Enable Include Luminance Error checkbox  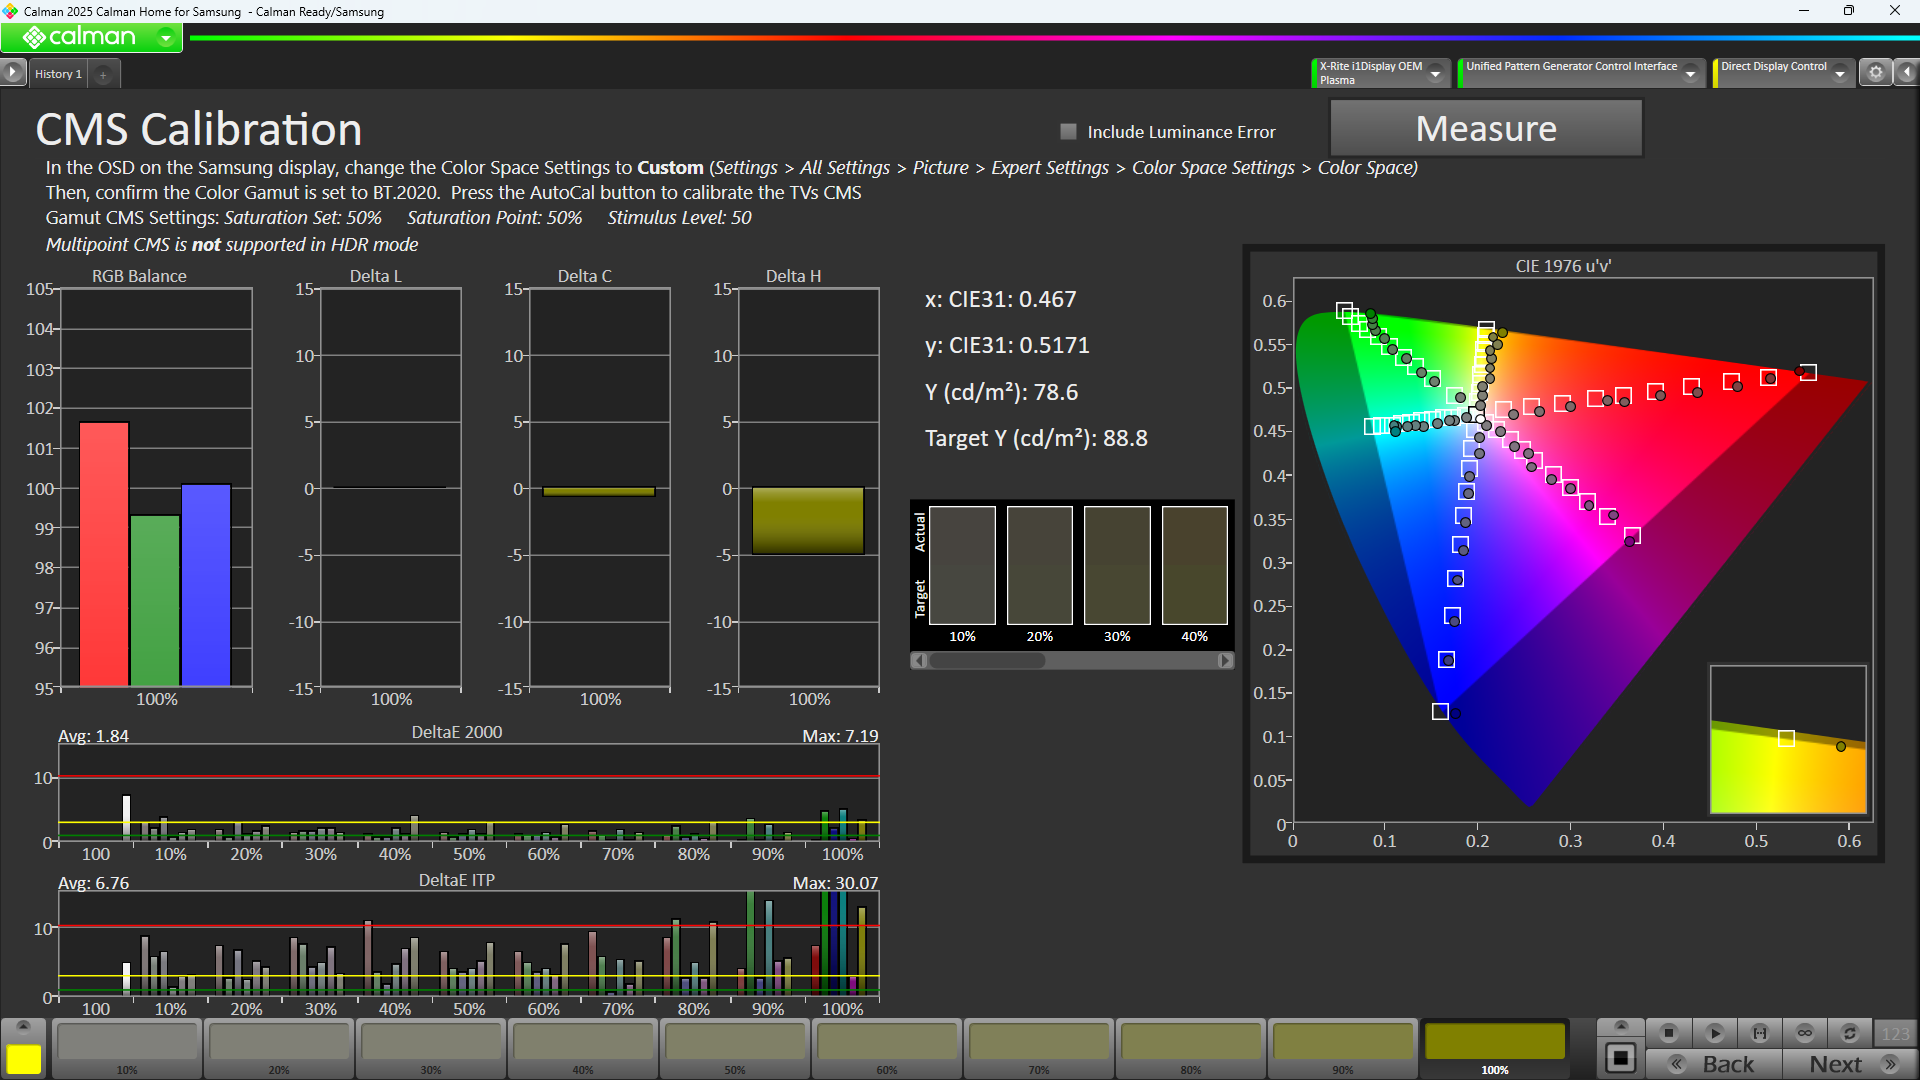[x=1068, y=132]
